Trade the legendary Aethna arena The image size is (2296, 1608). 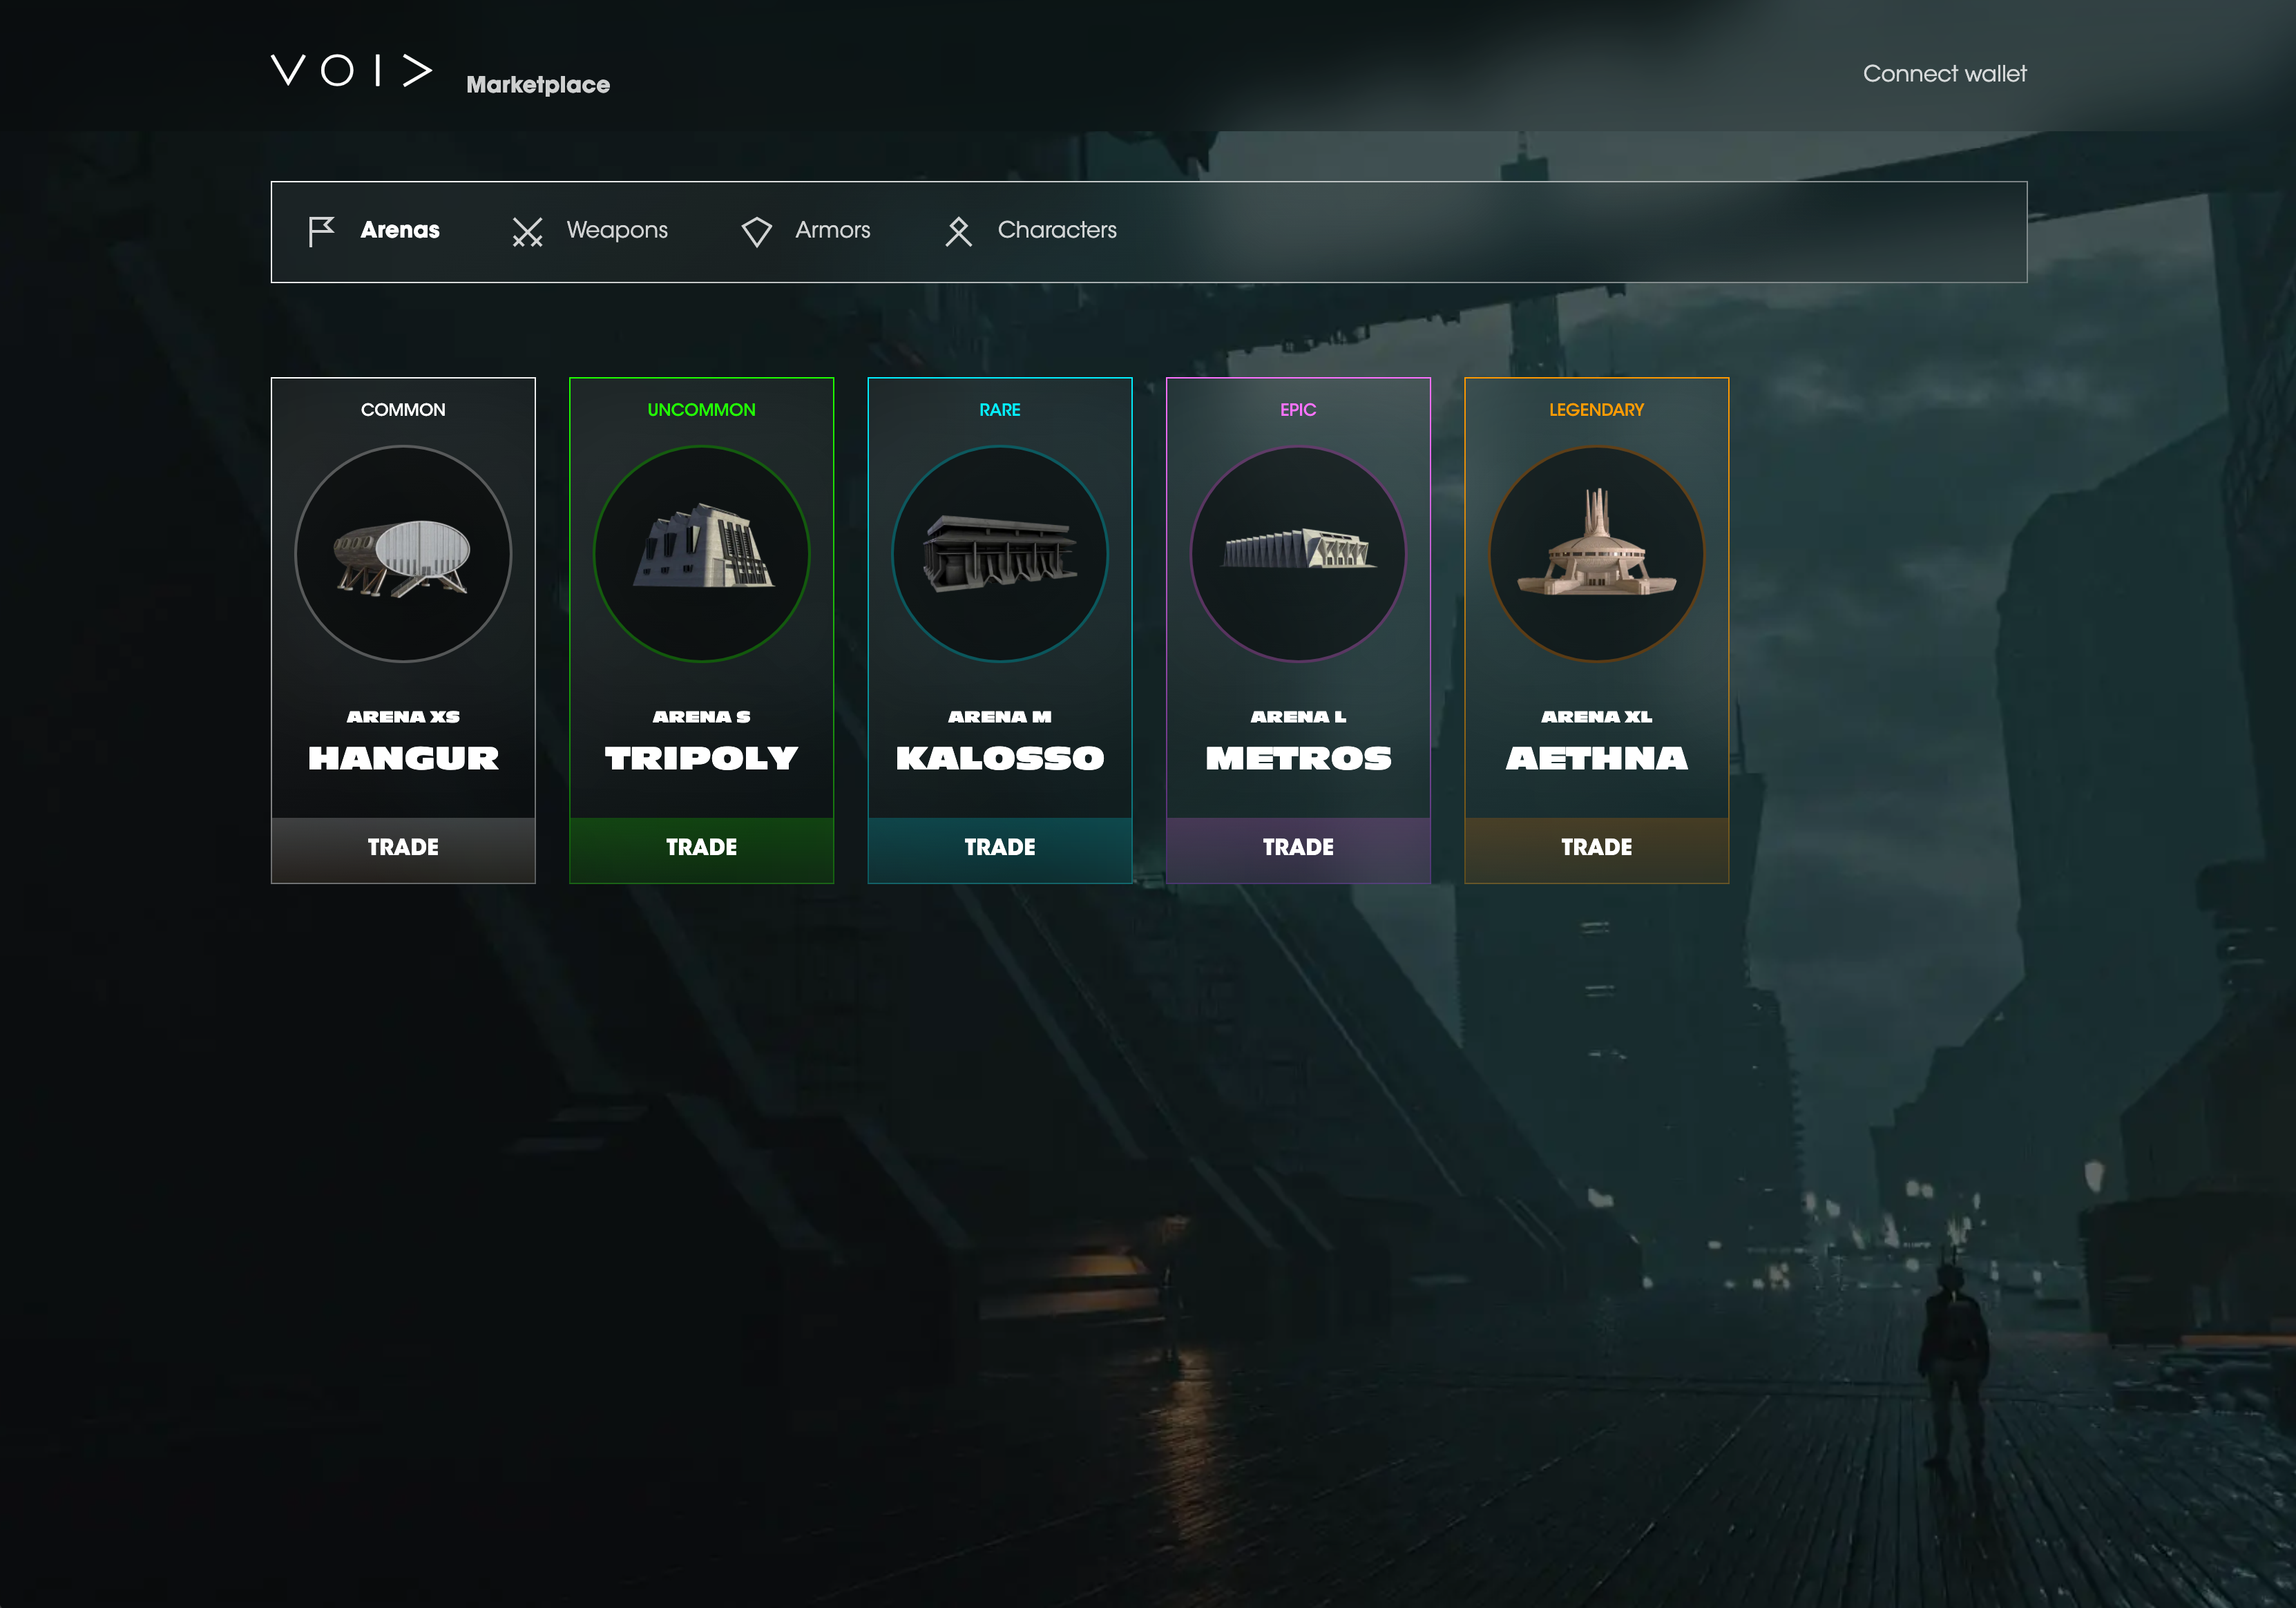pyautogui.click(x=1596, y=848)
